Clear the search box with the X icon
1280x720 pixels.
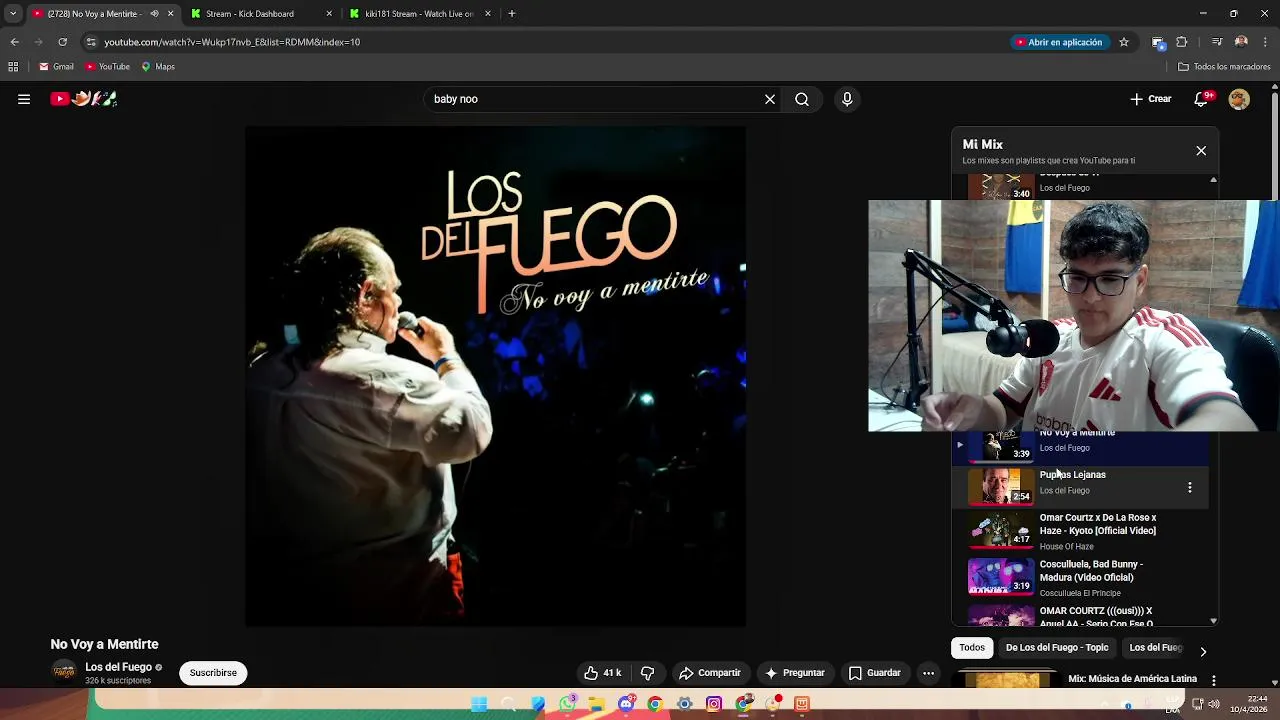(770, 99)
